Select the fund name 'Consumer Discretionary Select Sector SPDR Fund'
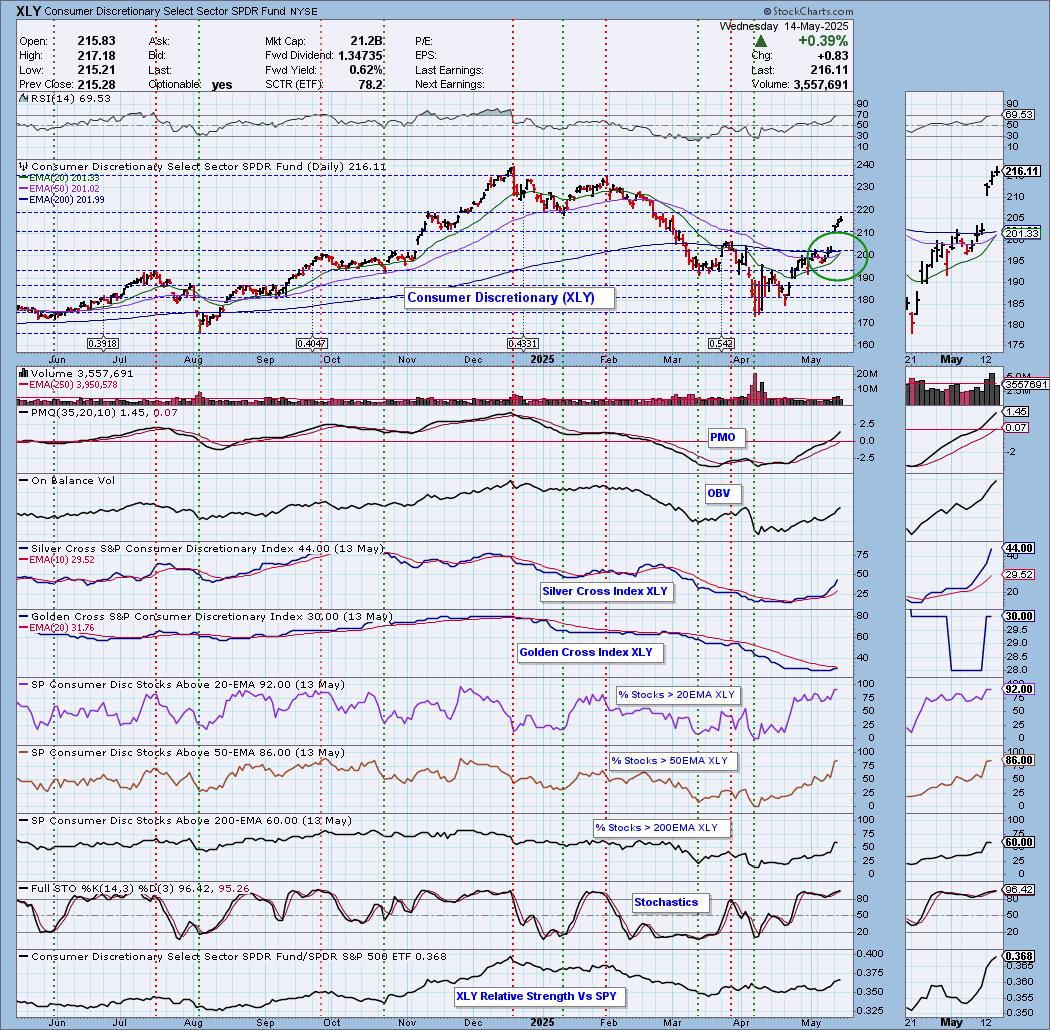The width and height of the screenshot is (1050, 1030). (165, 11)
